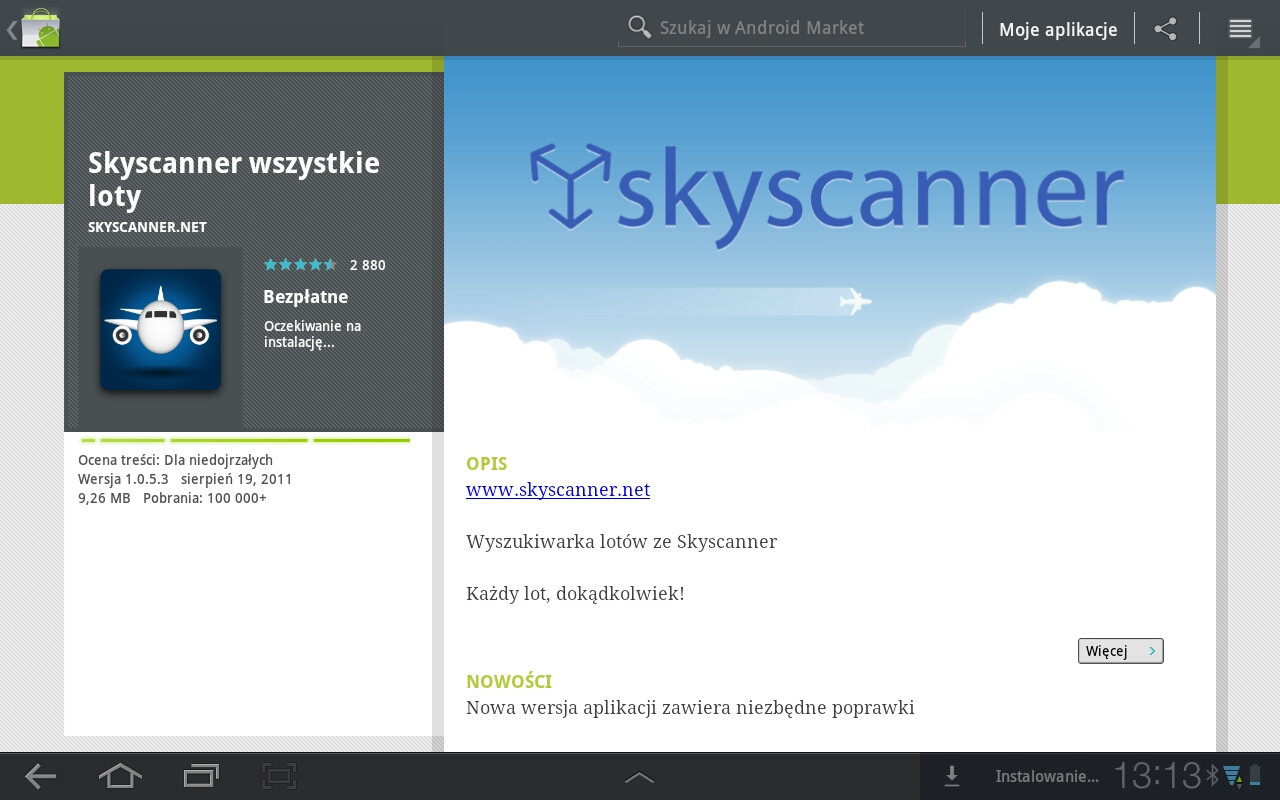The height and width of the screenshot is (800, 1280).
Task: Select the Wyszukiwarka lotów ze Skyscanner text
Action: click(x=621, y=542)
